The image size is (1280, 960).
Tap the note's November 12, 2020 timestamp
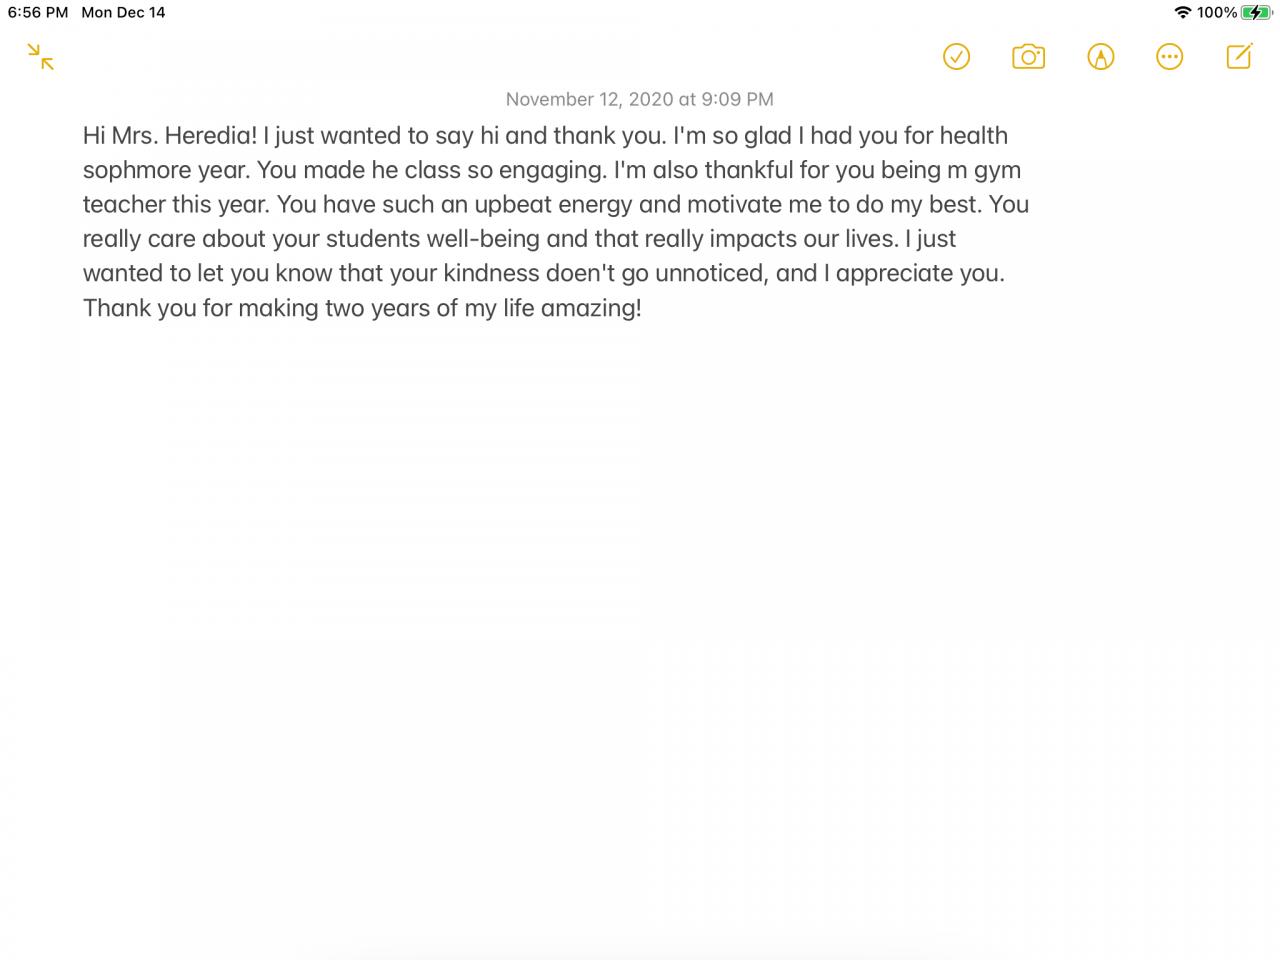point(639,99)
